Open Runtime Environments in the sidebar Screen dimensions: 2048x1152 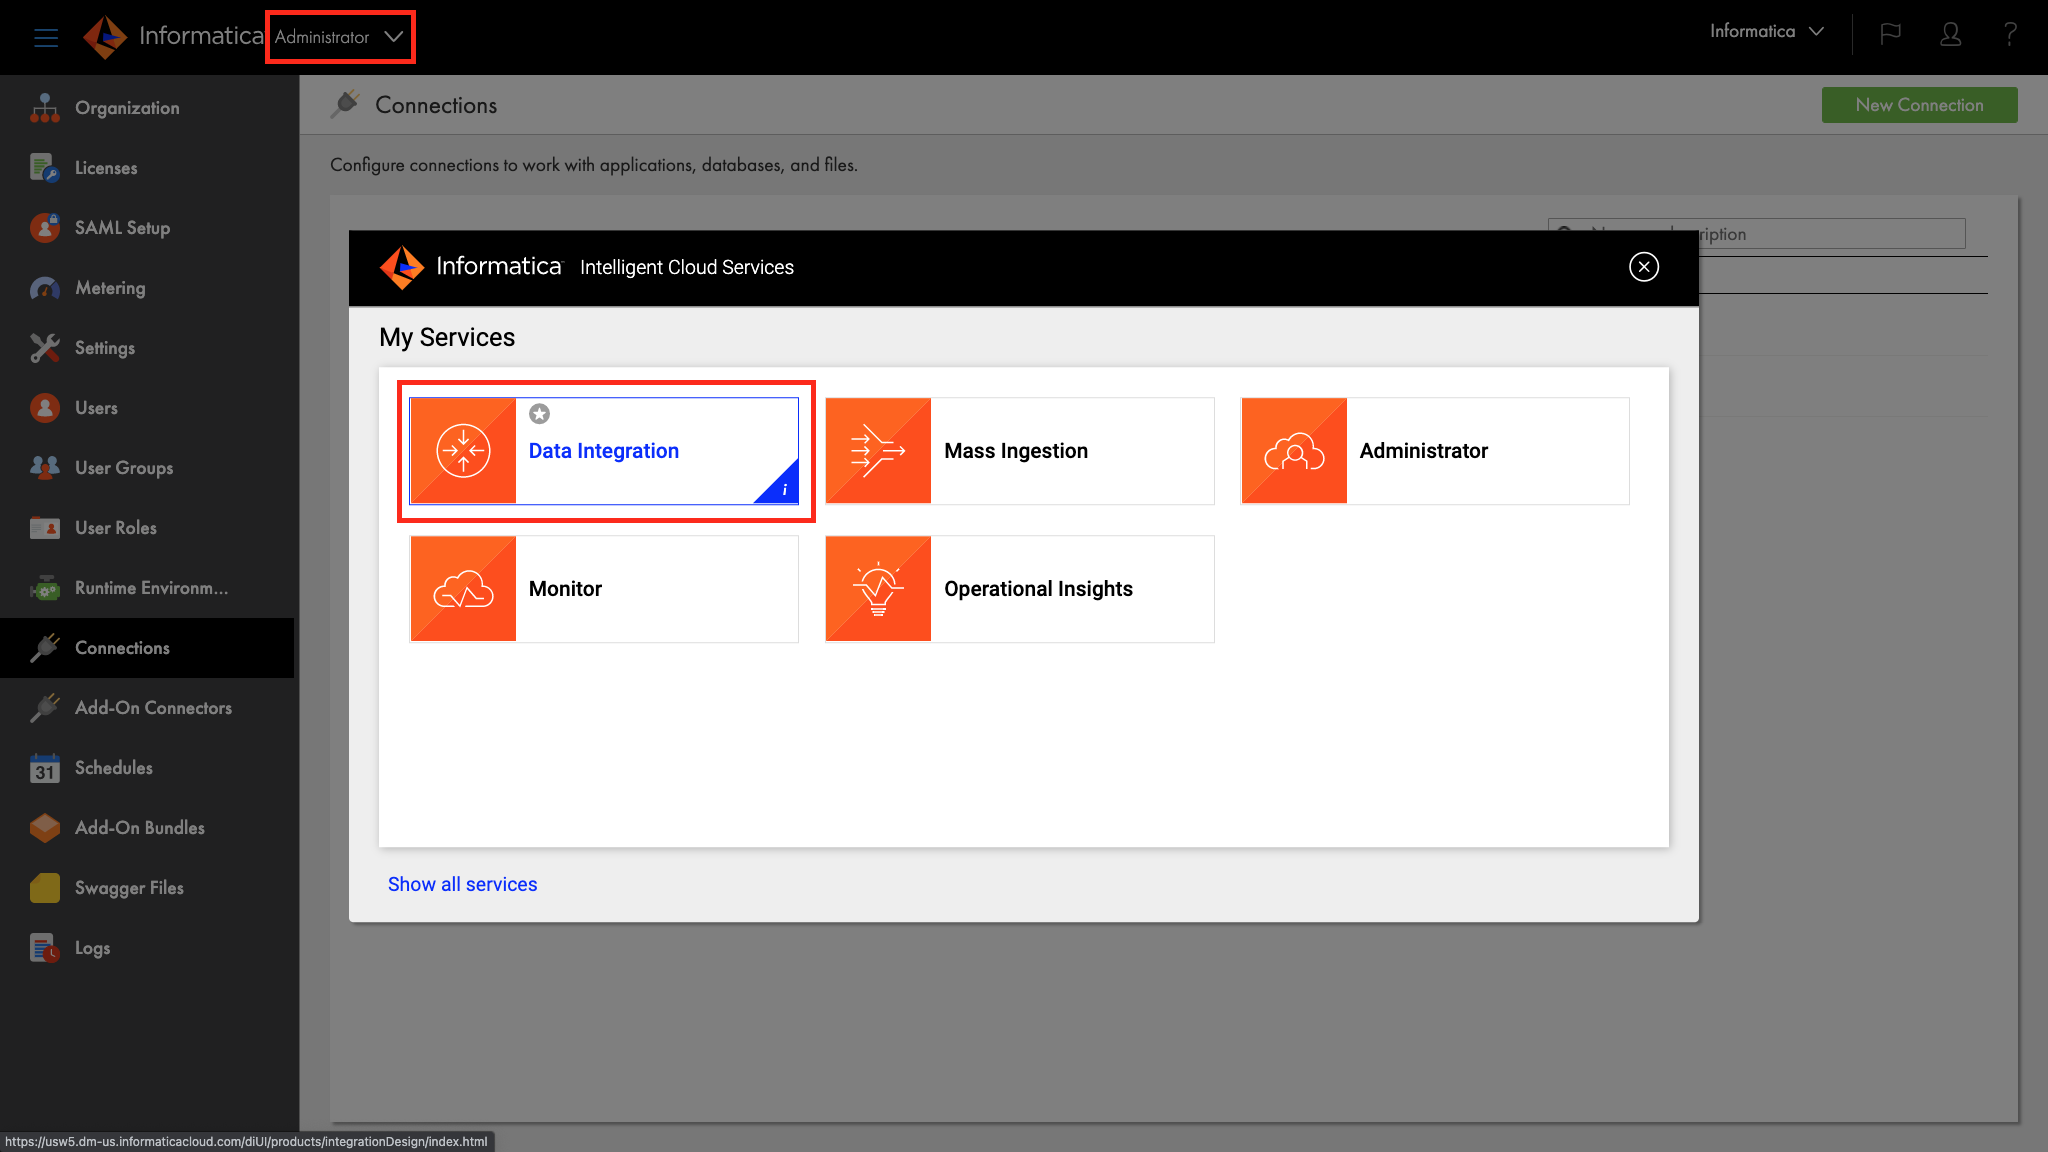tap(147, 588)
